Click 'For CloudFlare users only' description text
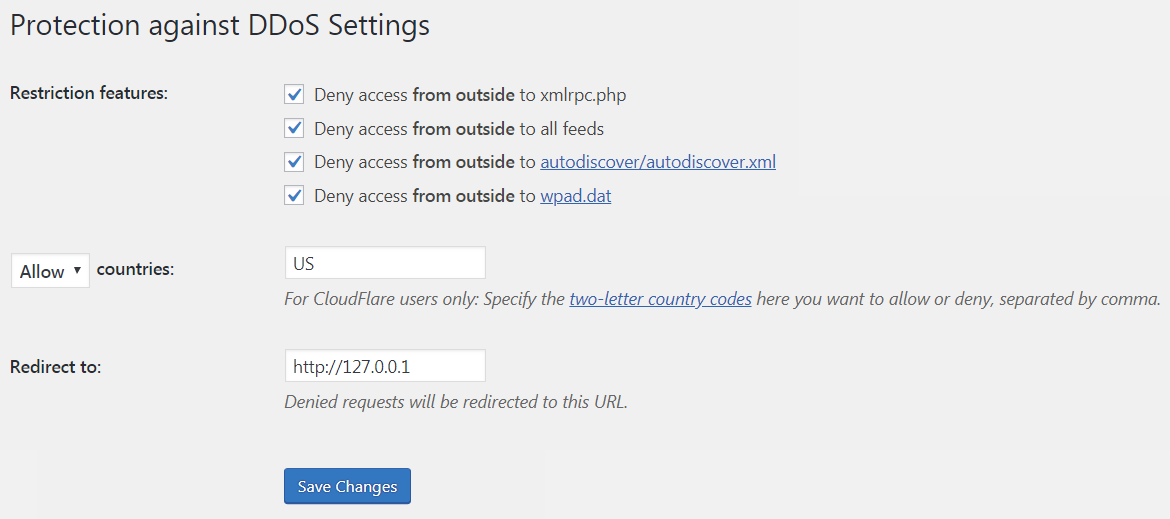Image resolution: width=1170 pixels, height=519 pixels. (722, 300)
